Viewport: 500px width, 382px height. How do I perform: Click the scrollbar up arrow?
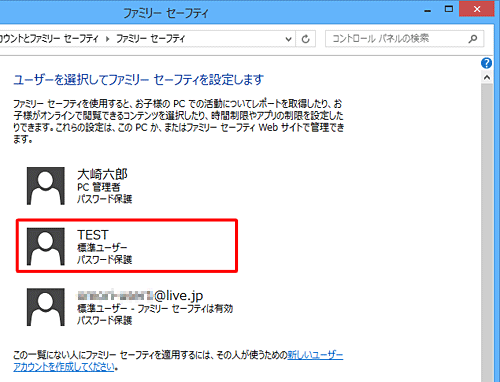pos(487,78)
